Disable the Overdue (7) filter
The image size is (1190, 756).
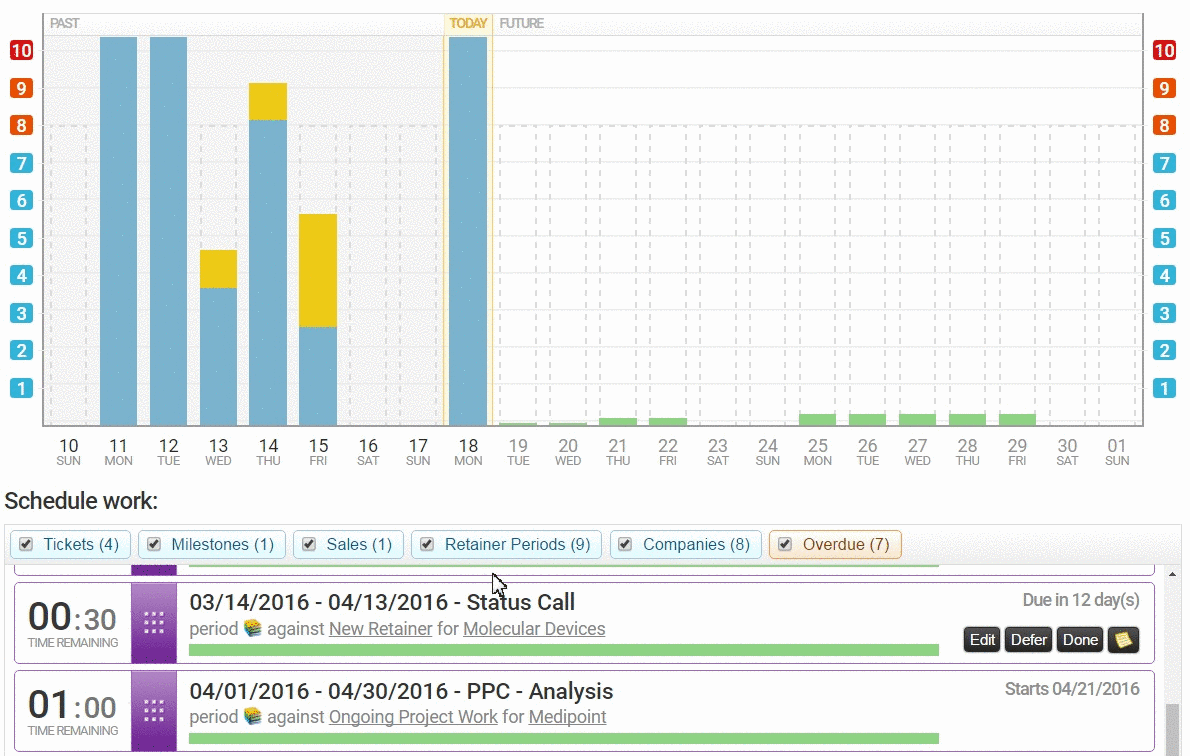point(785,544)
